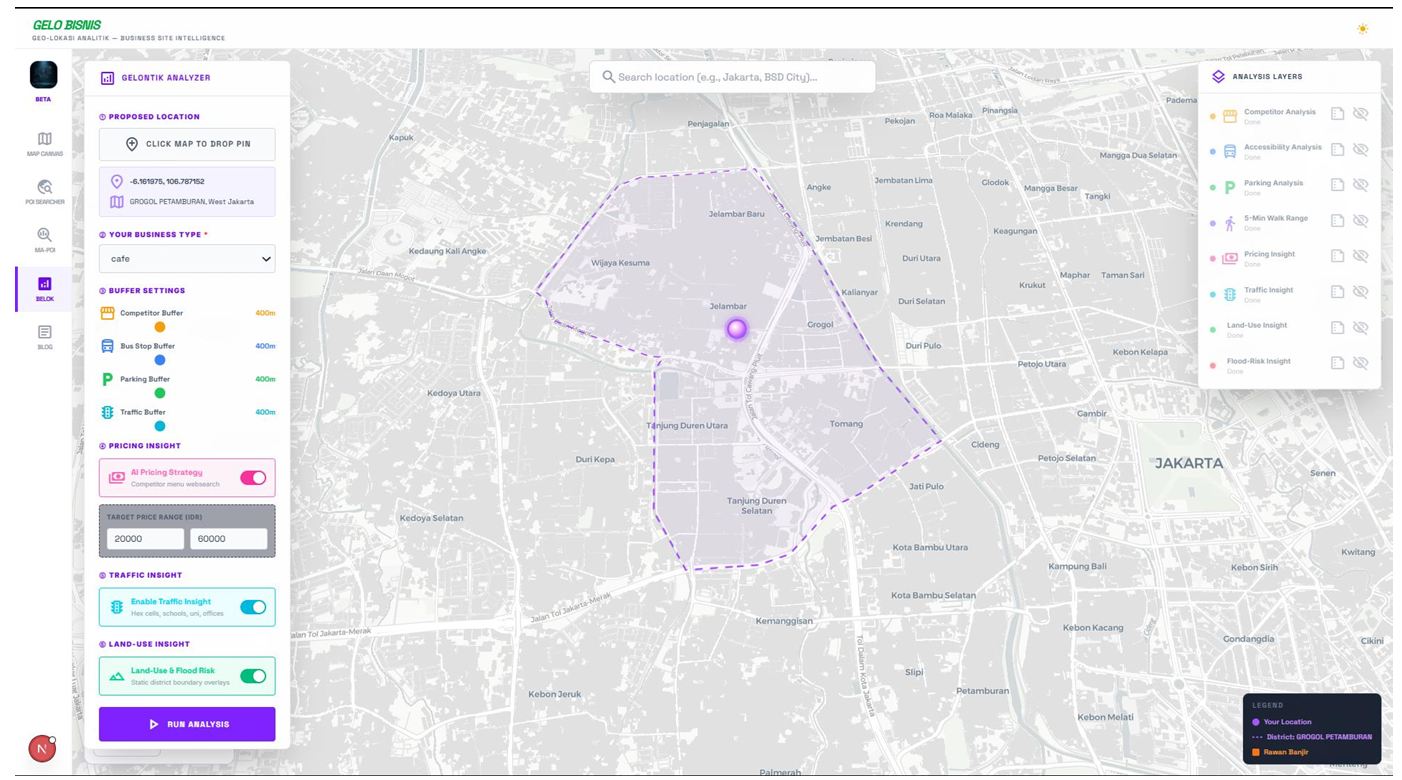Adjust the cyan Traffic Buffer slider knob
The image size is (1402, 780).
(x=160, y=426)
